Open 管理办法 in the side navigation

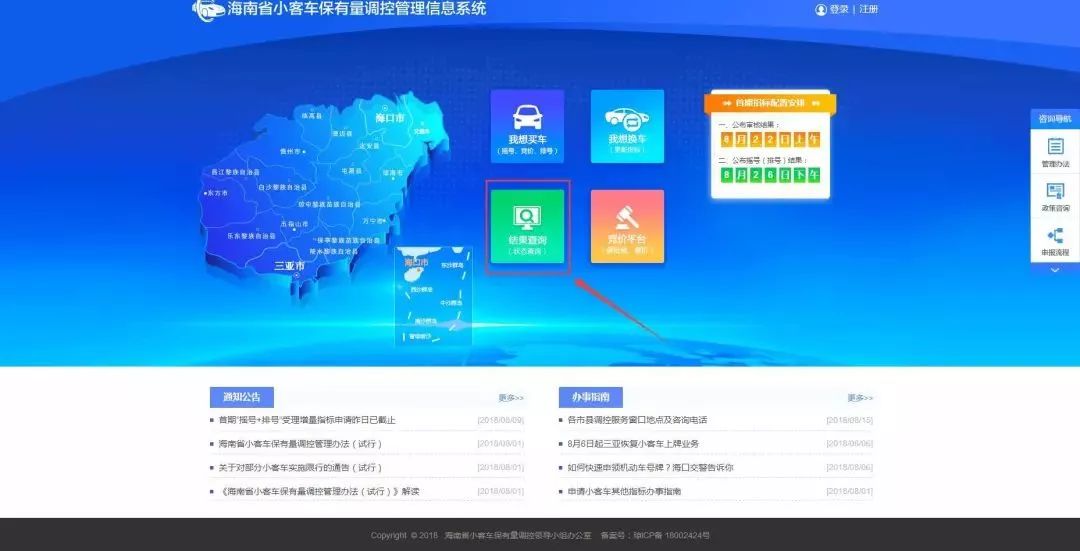pyautogui.click(x=1055, y=152)
